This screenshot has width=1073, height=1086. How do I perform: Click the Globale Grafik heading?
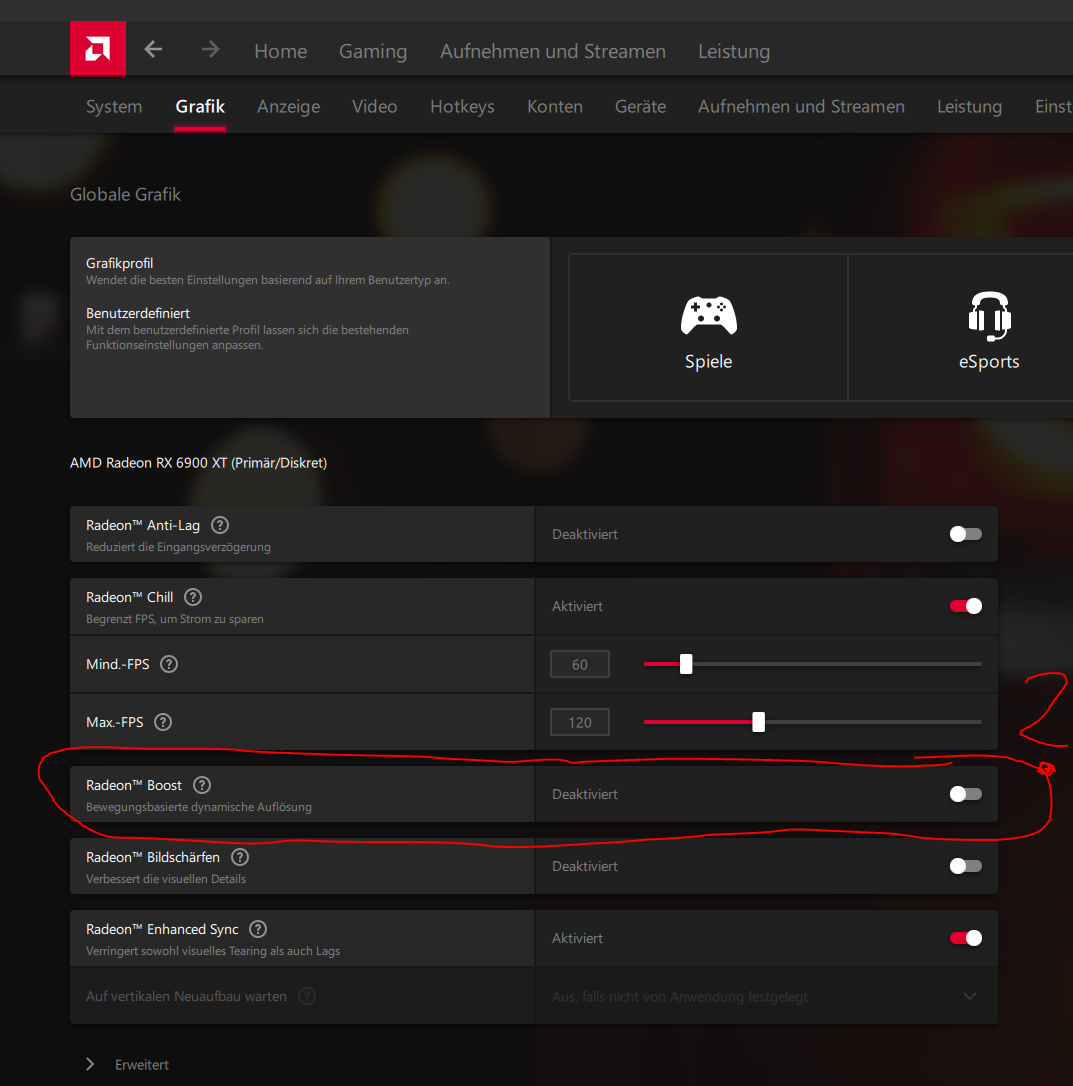click(x=125, y=195)
